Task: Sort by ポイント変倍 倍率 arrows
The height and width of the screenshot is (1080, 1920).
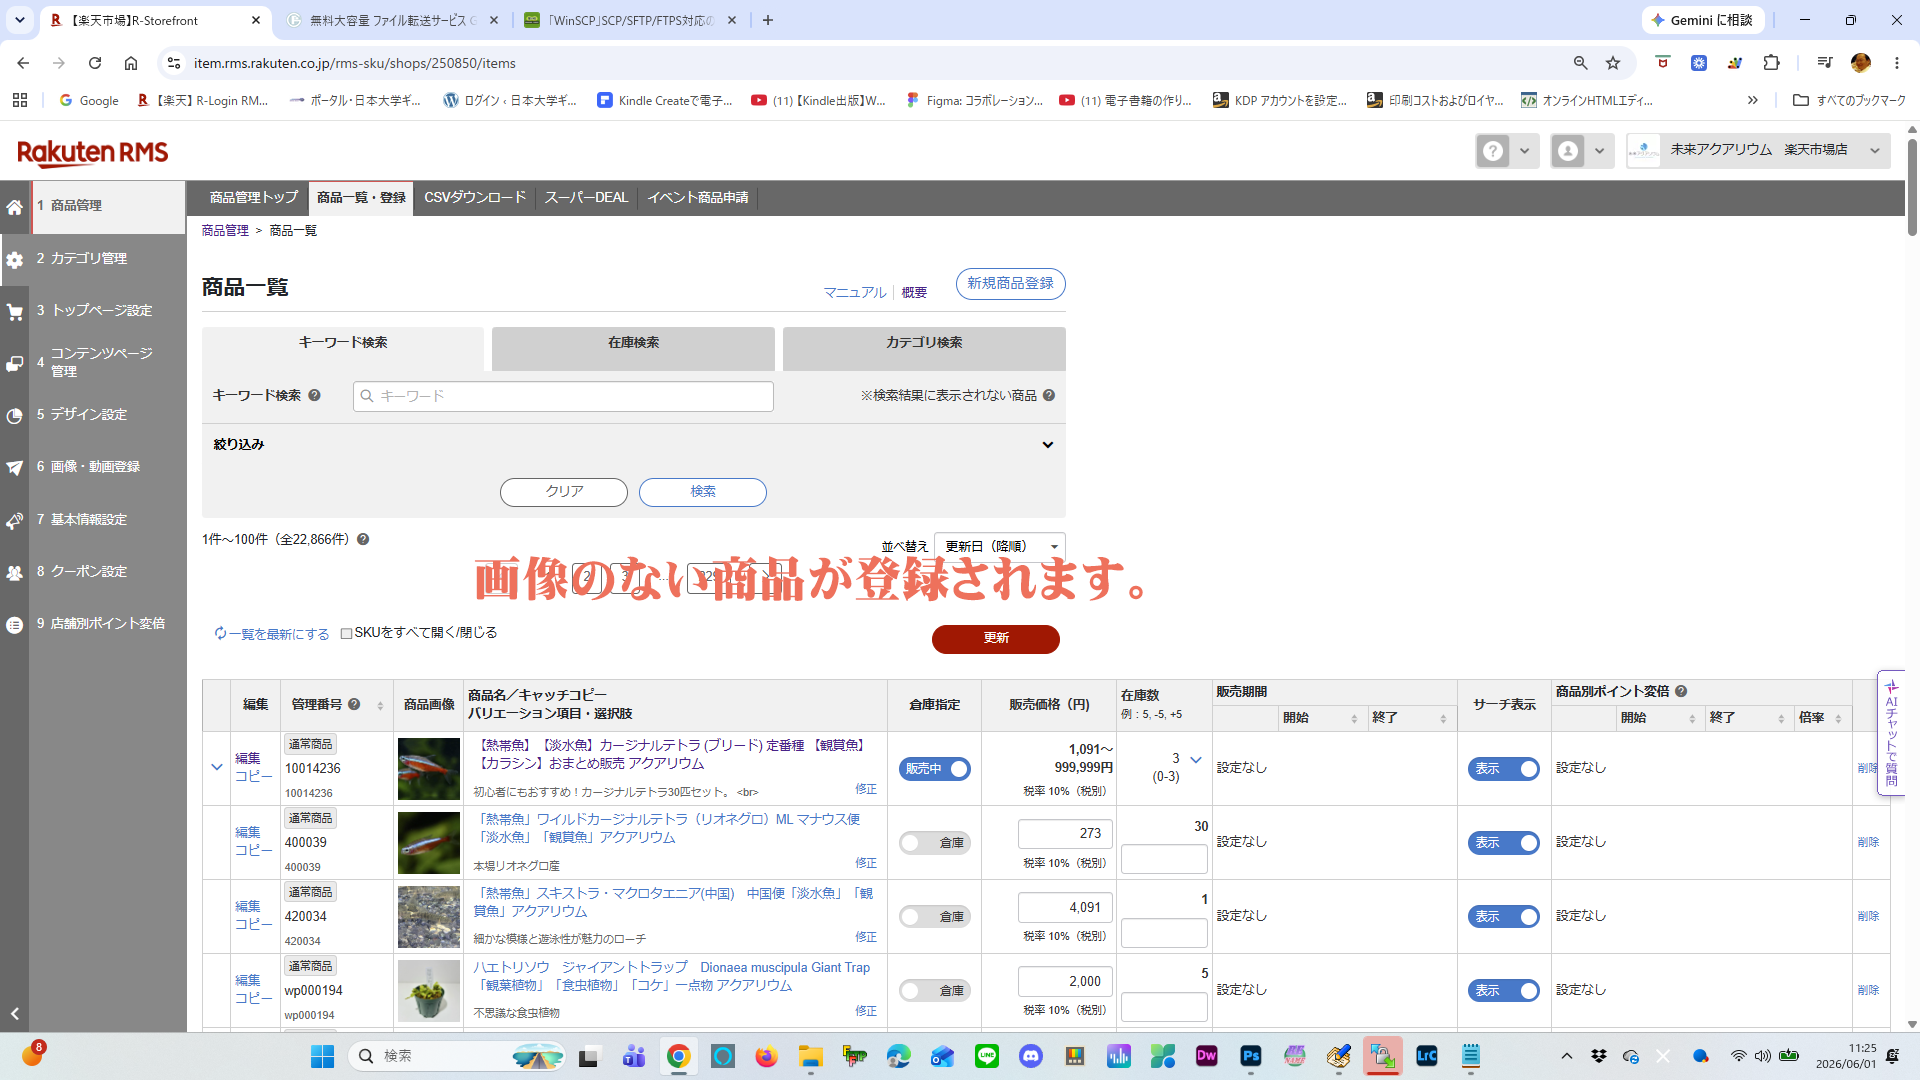Action: (x=1838, y=718)
